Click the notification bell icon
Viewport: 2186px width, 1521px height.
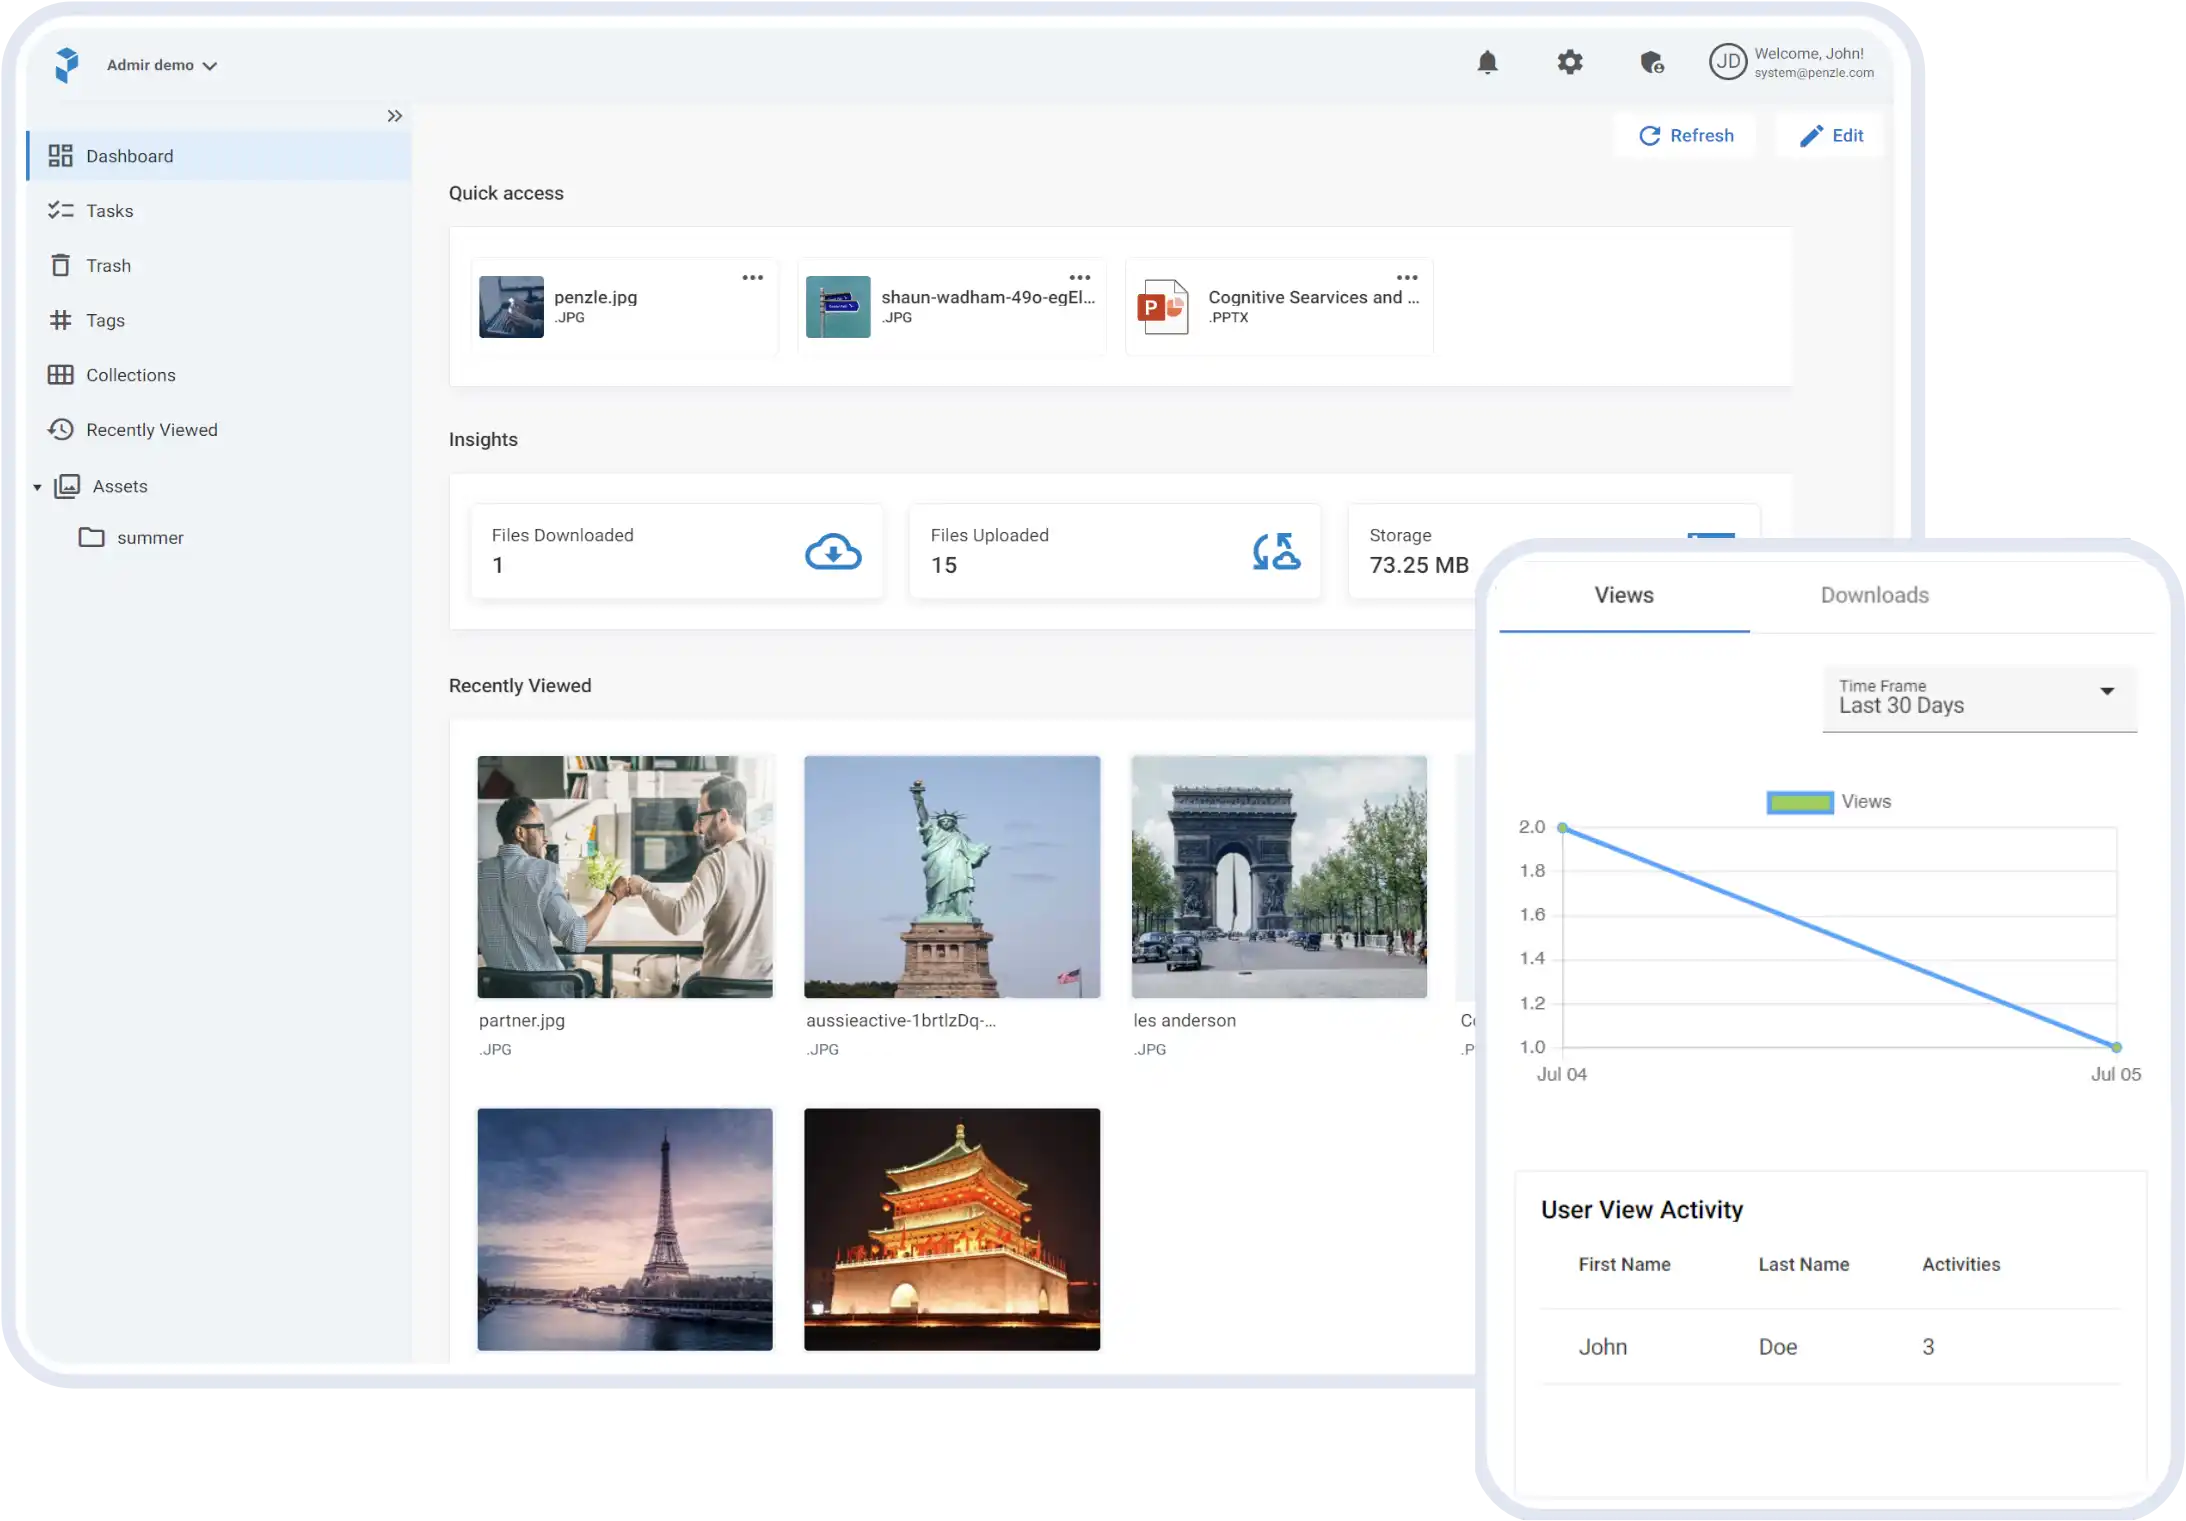pyautogui.click(x=1487, y=63)
